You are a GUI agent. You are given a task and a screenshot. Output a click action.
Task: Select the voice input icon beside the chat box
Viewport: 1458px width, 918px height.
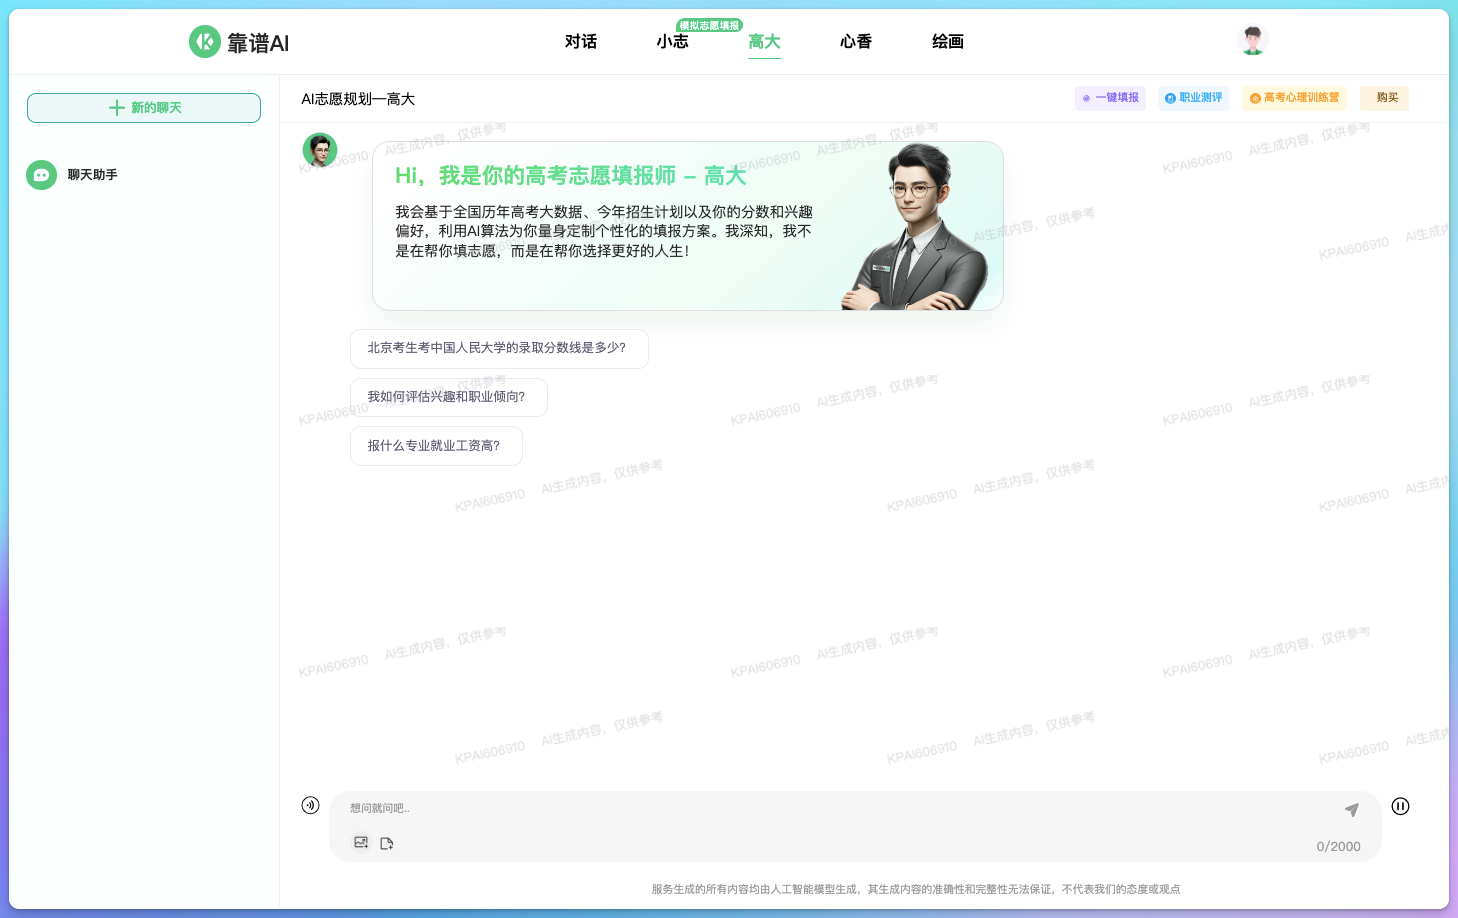tap(310, 805)
